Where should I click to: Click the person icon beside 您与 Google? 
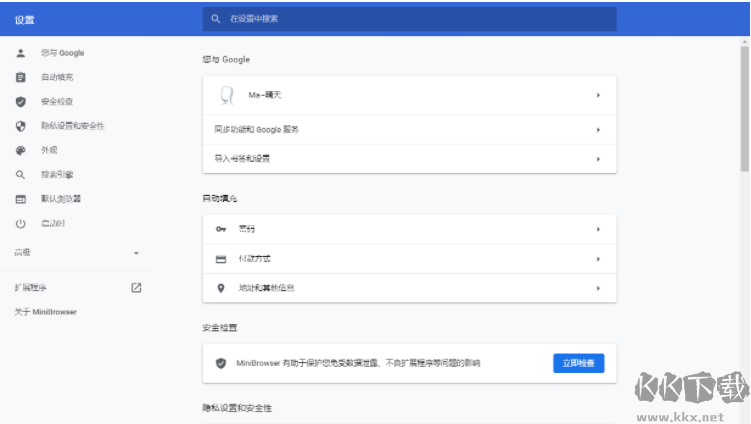pyautogui.click(x=20, y=53)
